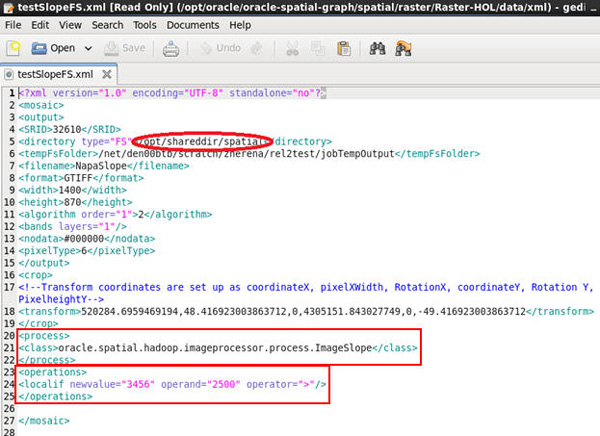Click the opening operations tag
Screen dimensions: 600x436
tap(52, 372)
